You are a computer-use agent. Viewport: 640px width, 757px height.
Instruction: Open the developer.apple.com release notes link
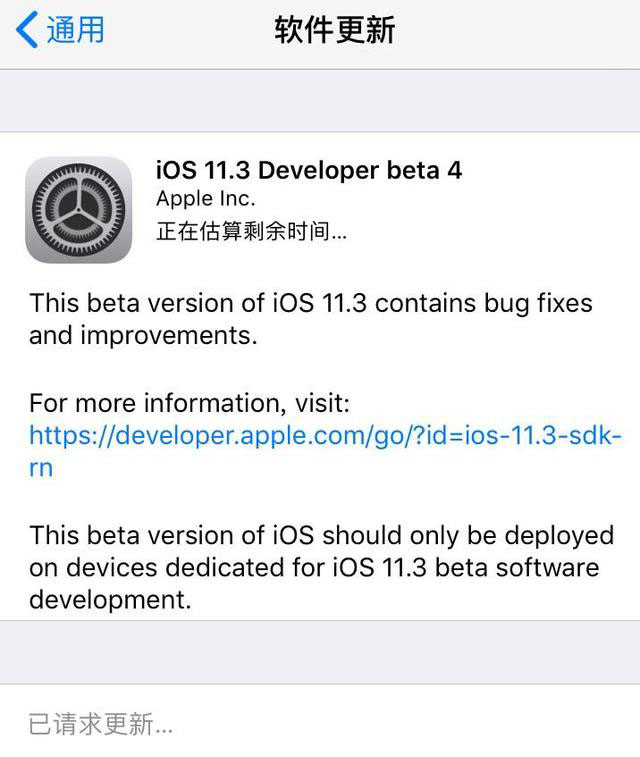pyautogui.click(x=325, y=451)
